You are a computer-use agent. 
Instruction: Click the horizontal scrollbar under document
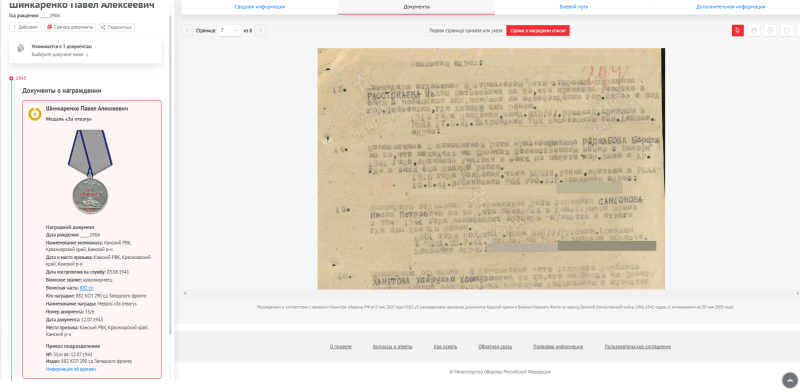(491, 293)
